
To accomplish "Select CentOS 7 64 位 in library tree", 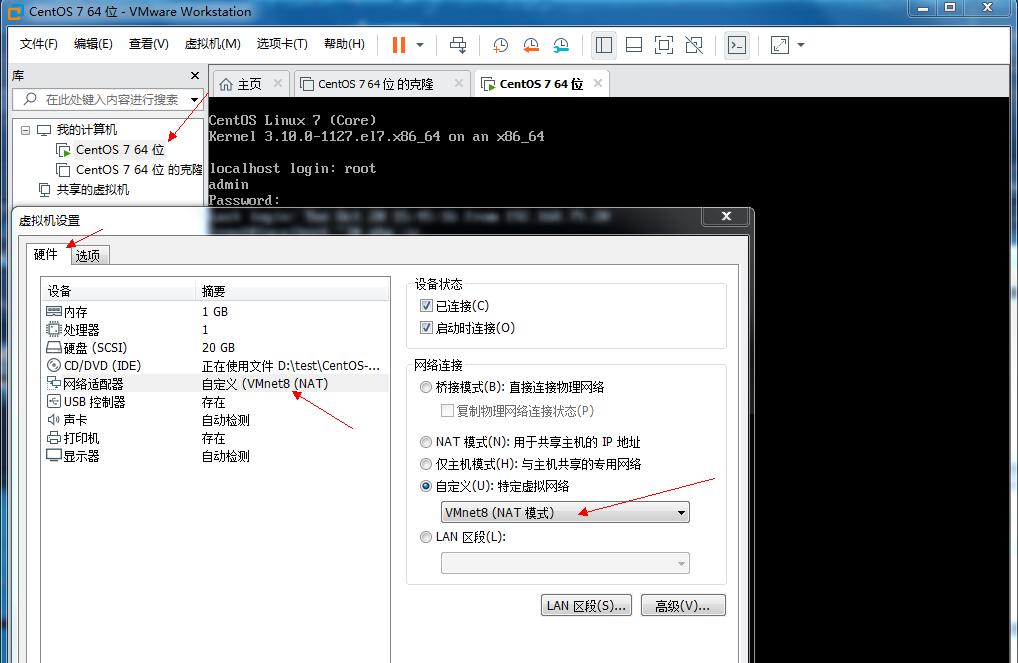I will pos(119,149).
